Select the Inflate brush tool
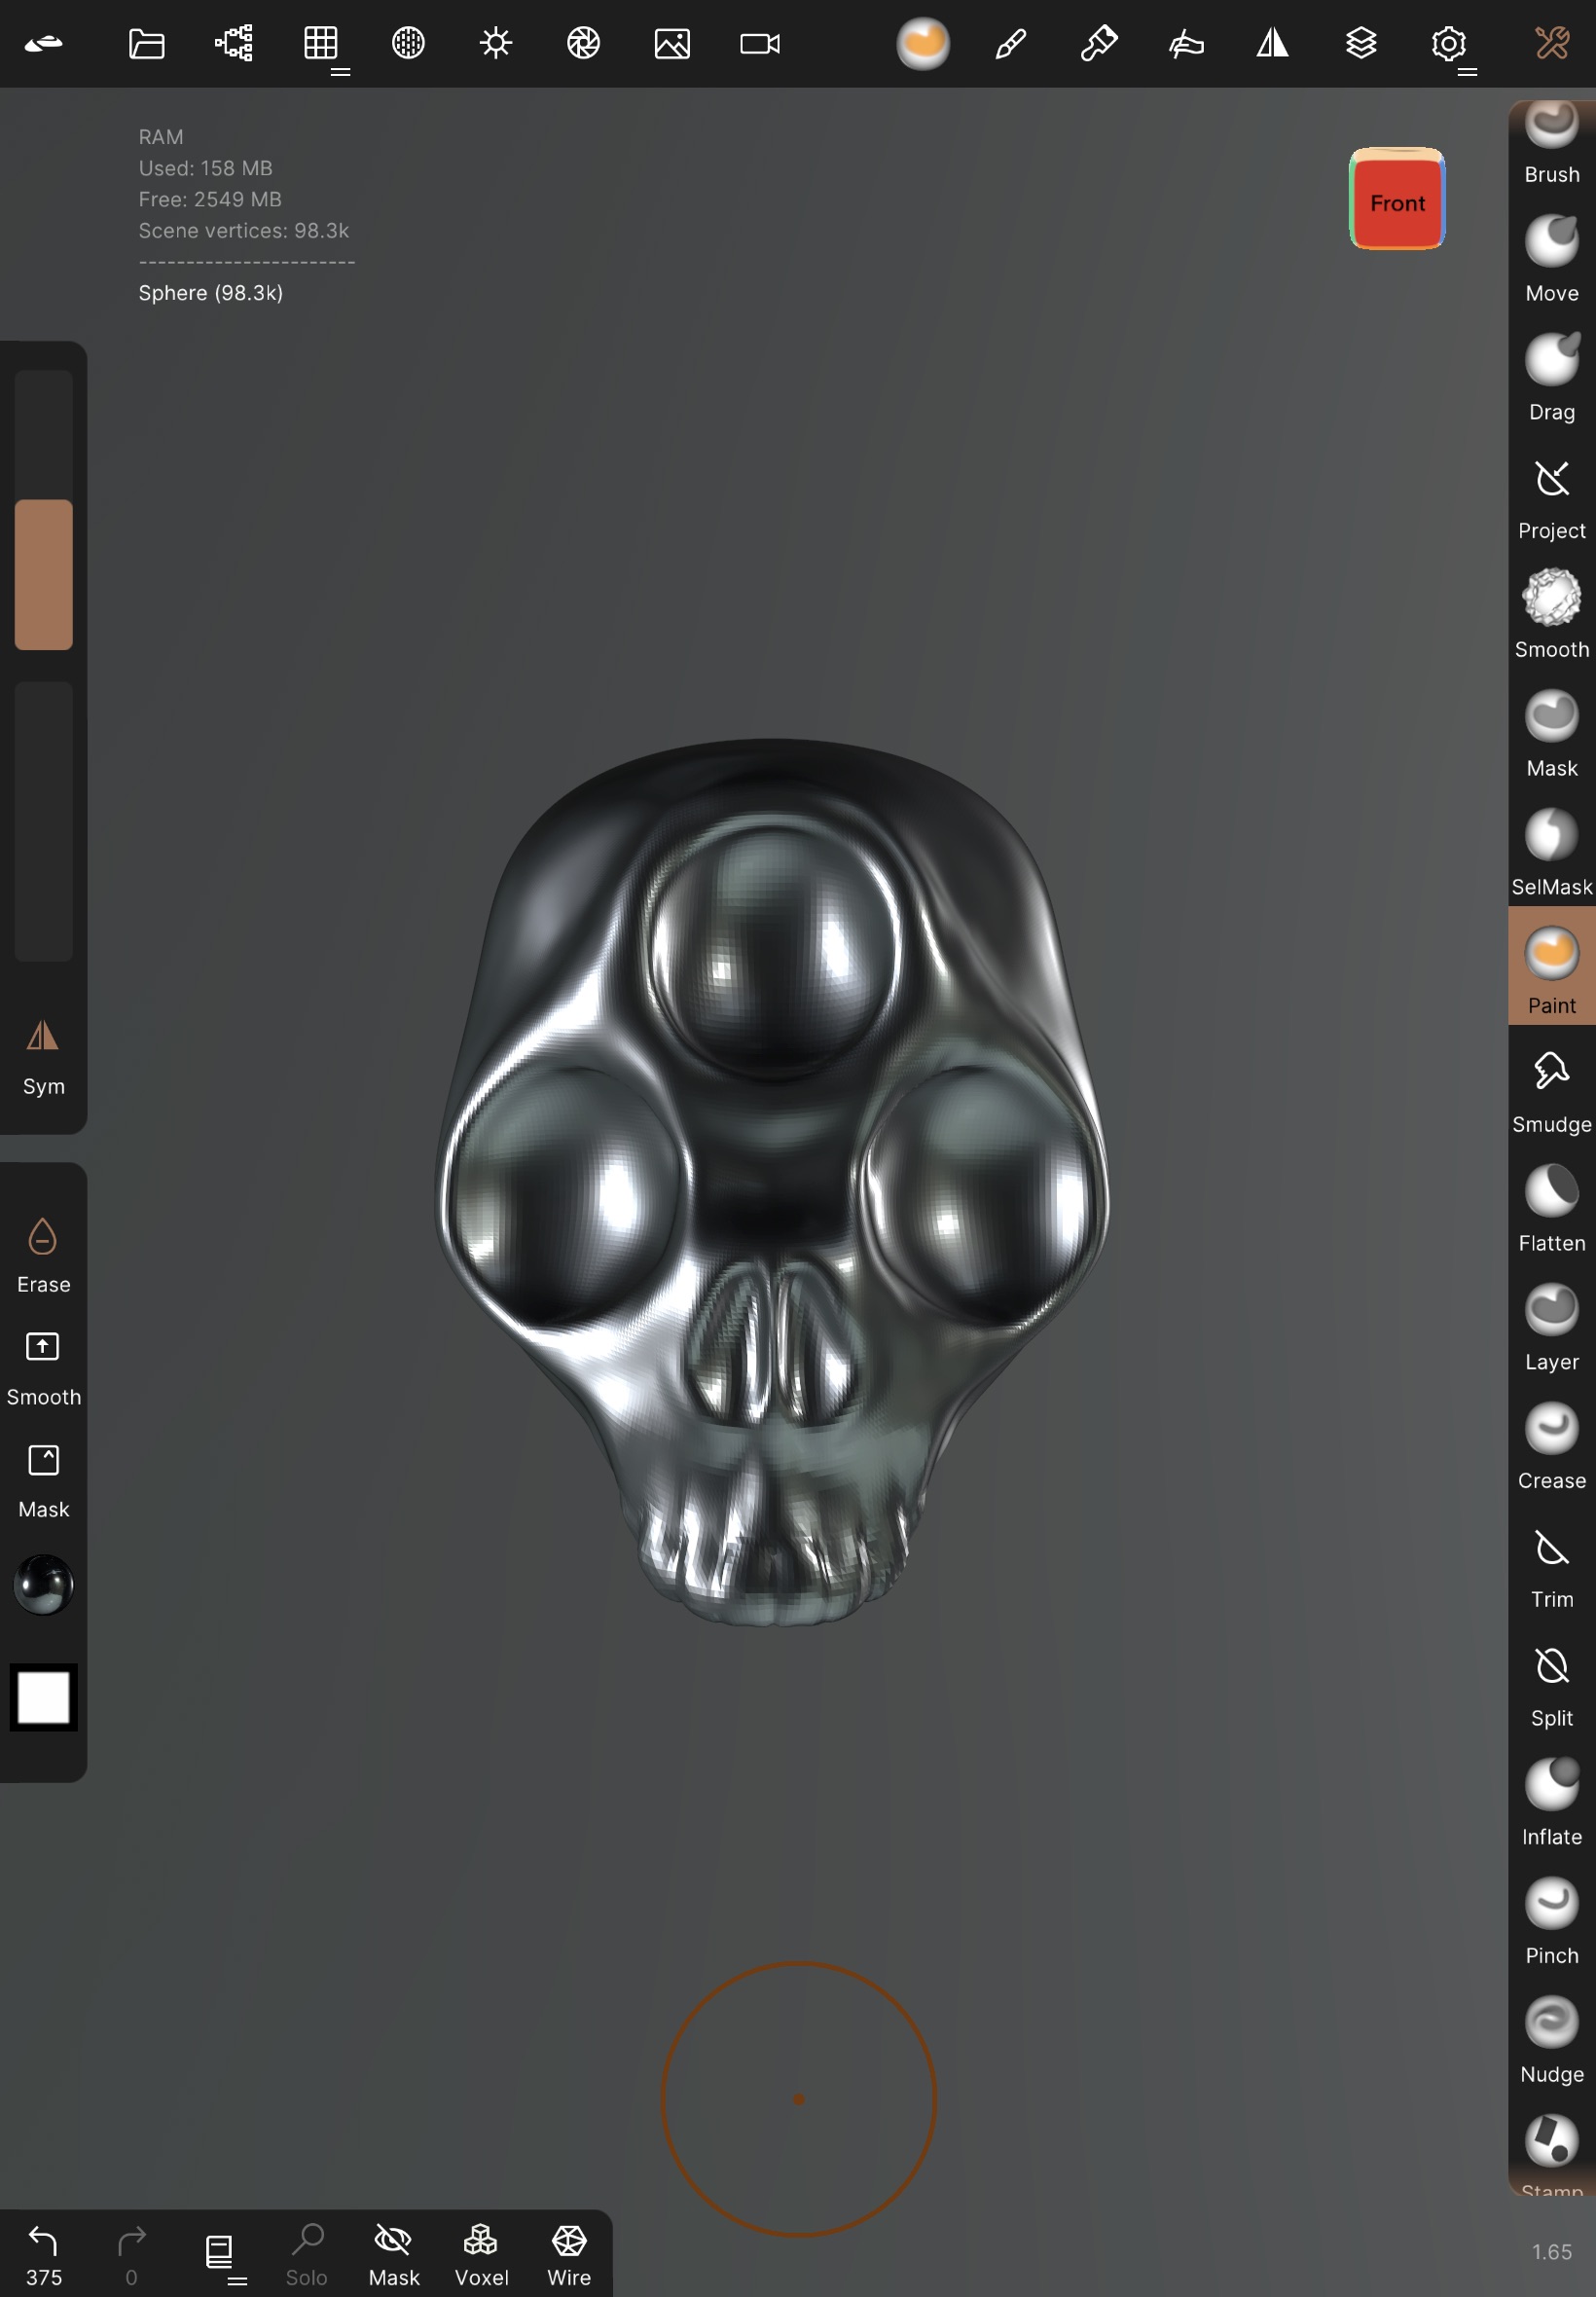Viewport: 1596px width, 2297px height. click(x=1551, y=1799)
